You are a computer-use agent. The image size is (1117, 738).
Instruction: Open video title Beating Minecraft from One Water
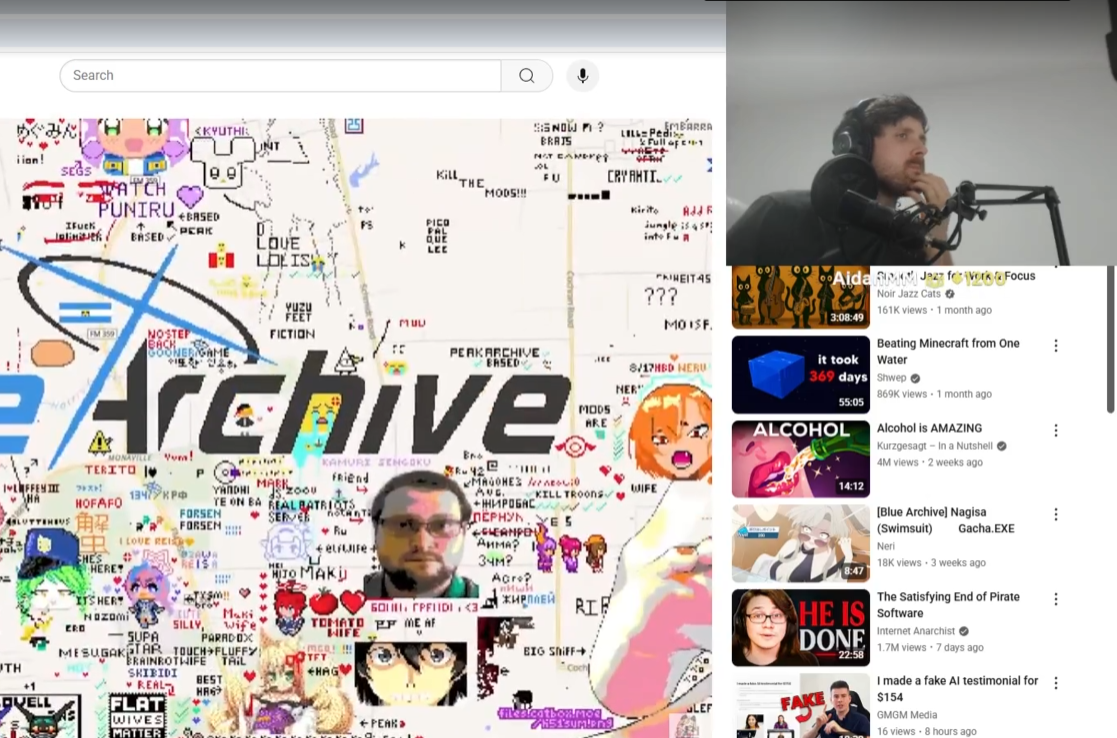click(x=948, y=351)
